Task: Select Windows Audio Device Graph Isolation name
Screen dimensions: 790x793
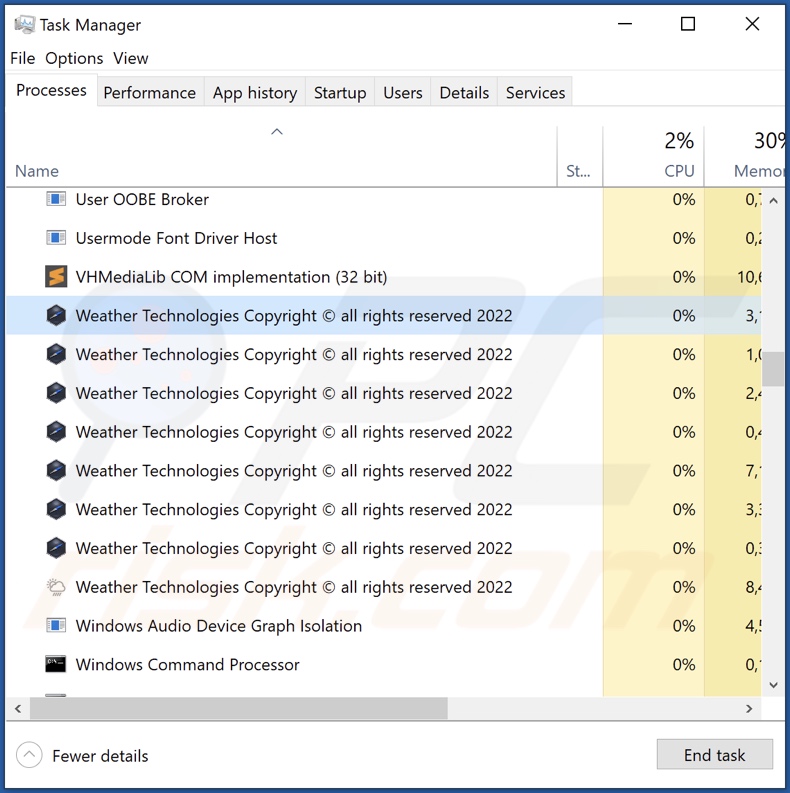Action: point(219,626)
